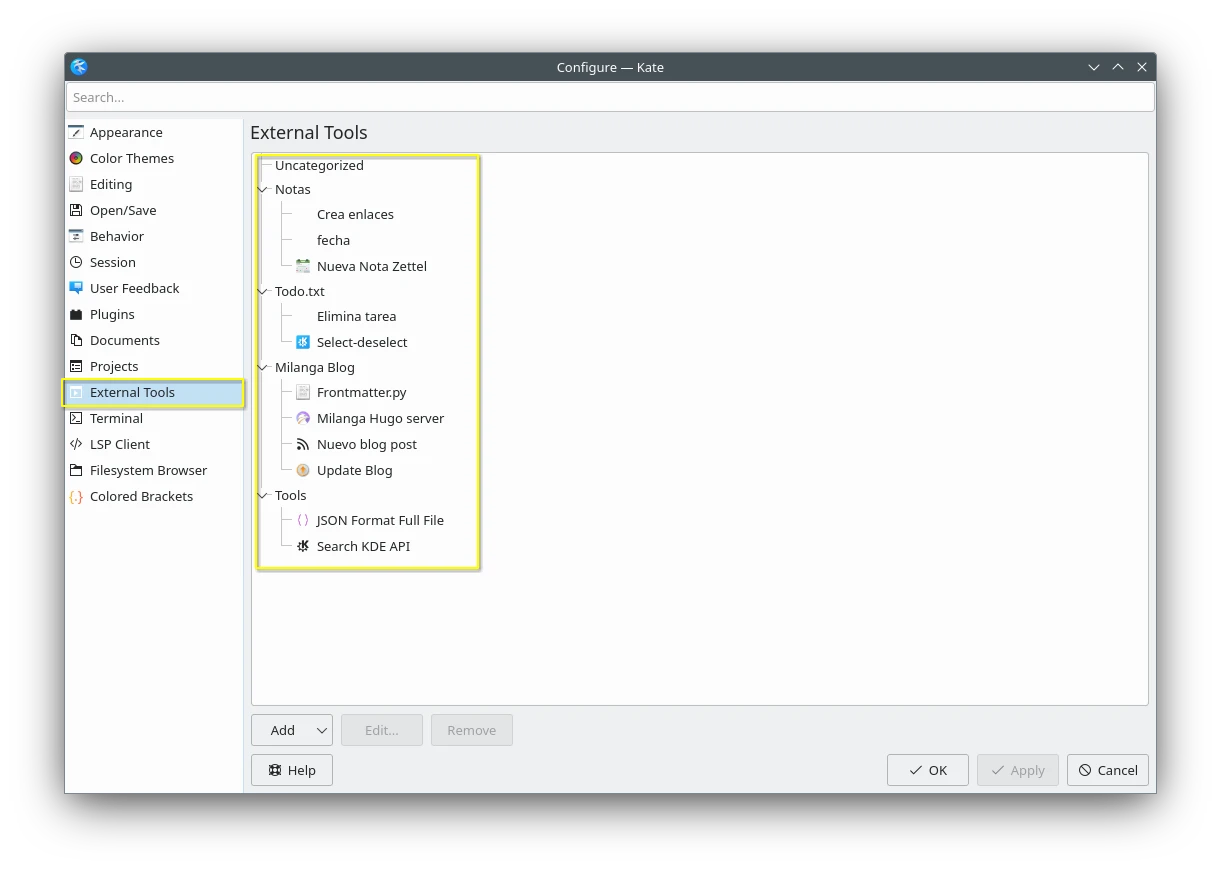This screenshot has width=1221, height=870.
Task: Select the Search KDE API tool icon
Action: pos(303,546)
